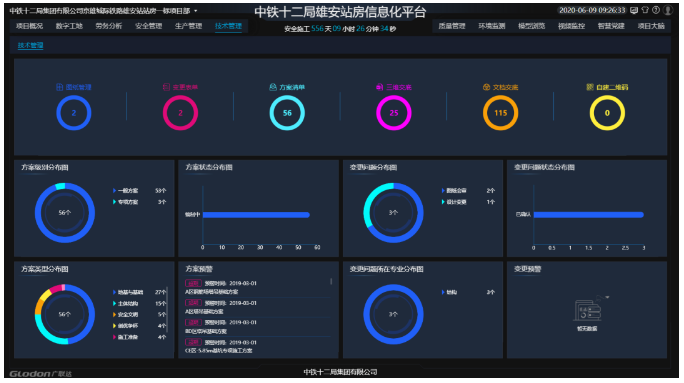Screen dimensions: 684x383
Task: Click the blue bar in 方案状态分布图
Action: 256,215
